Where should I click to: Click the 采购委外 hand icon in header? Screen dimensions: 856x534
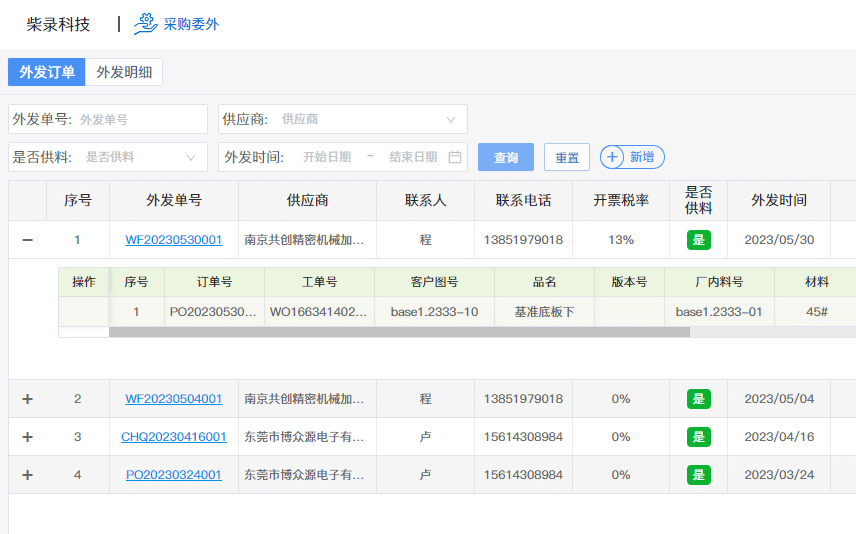147,23
